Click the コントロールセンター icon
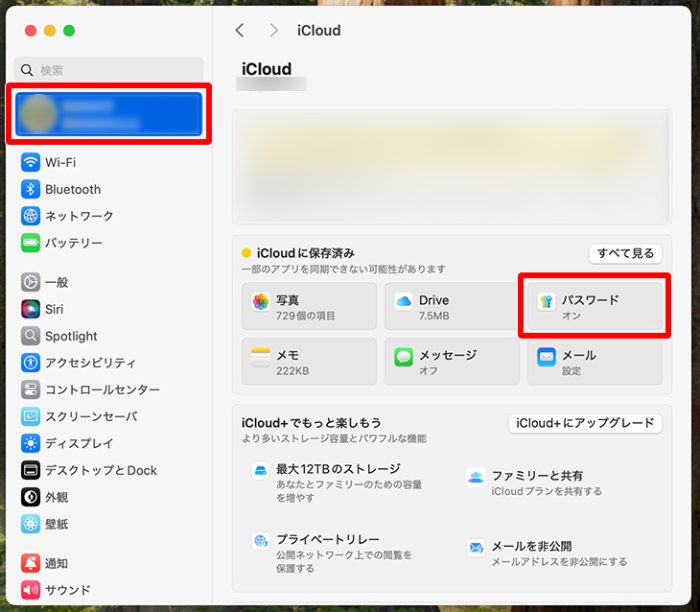This screenshot has width=700, height=612. click(31, 390)
